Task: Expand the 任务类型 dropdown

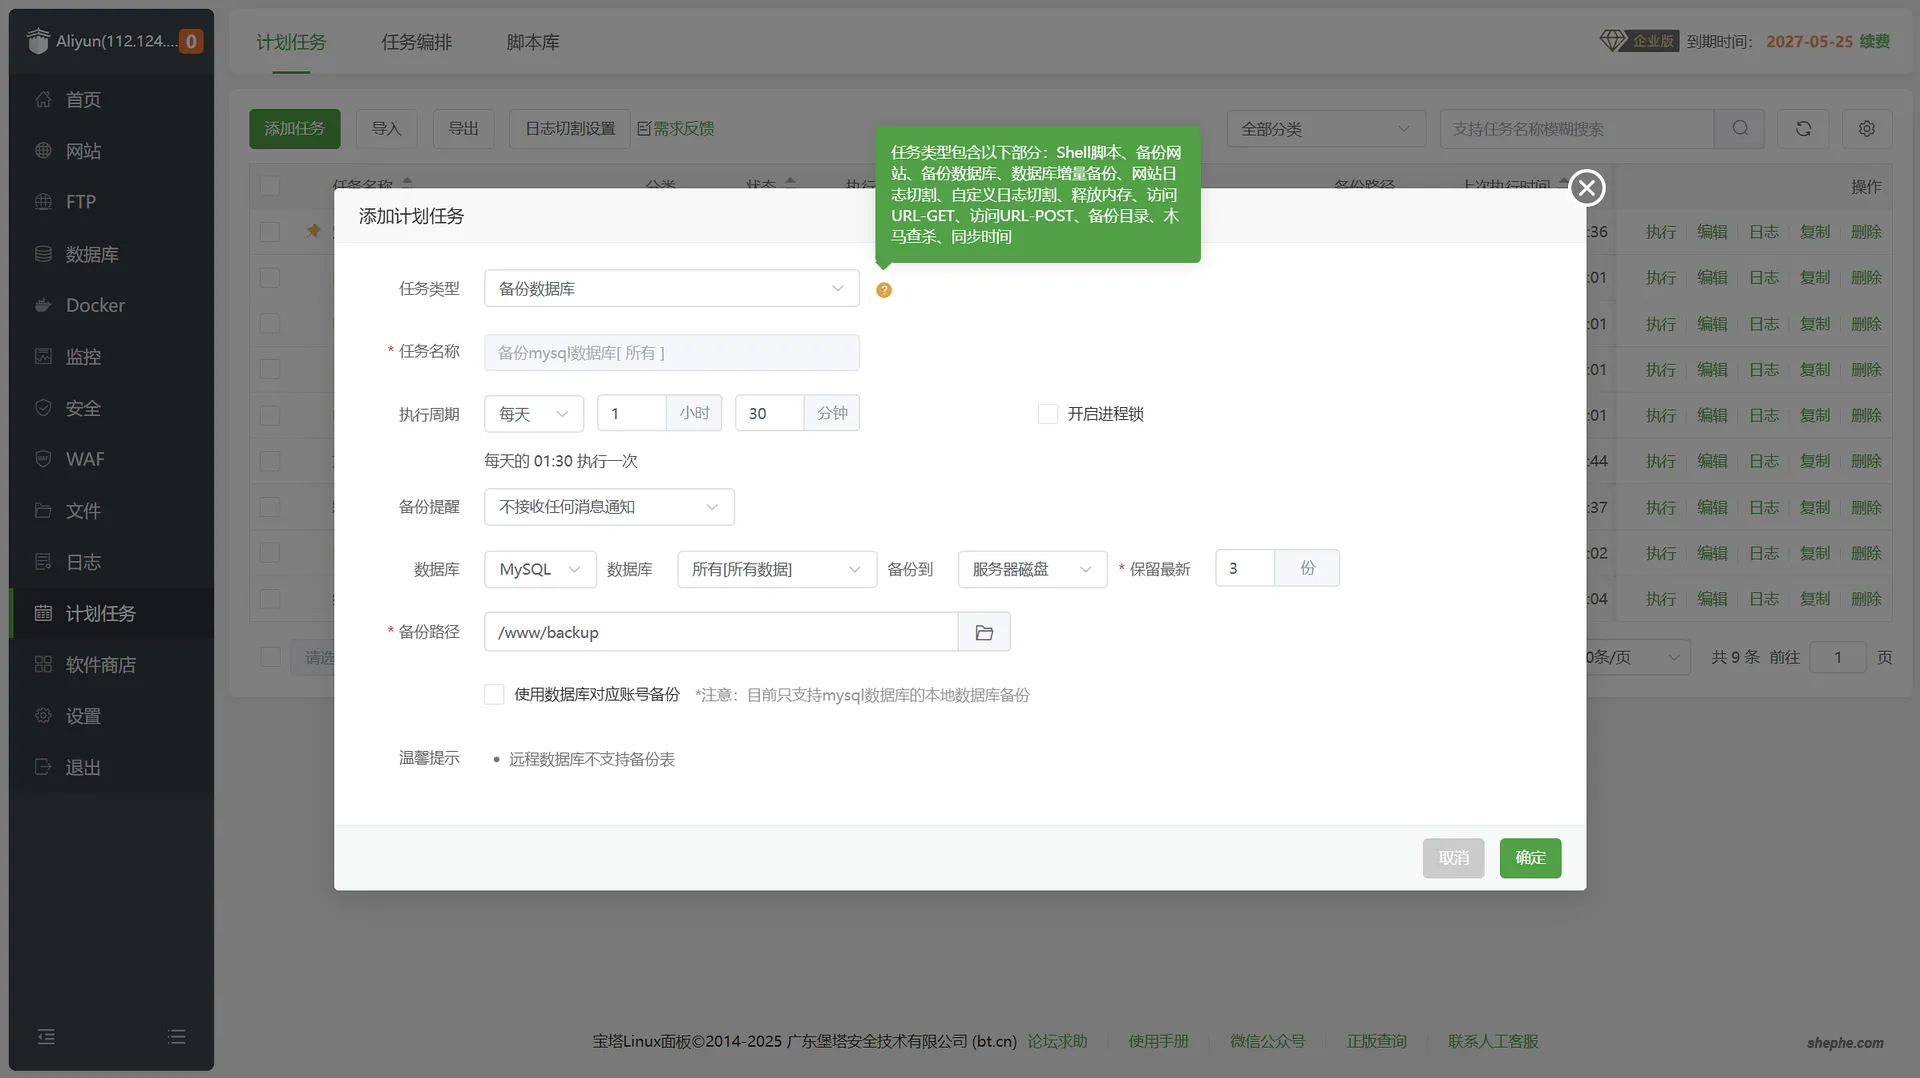Action: (671, 289)
